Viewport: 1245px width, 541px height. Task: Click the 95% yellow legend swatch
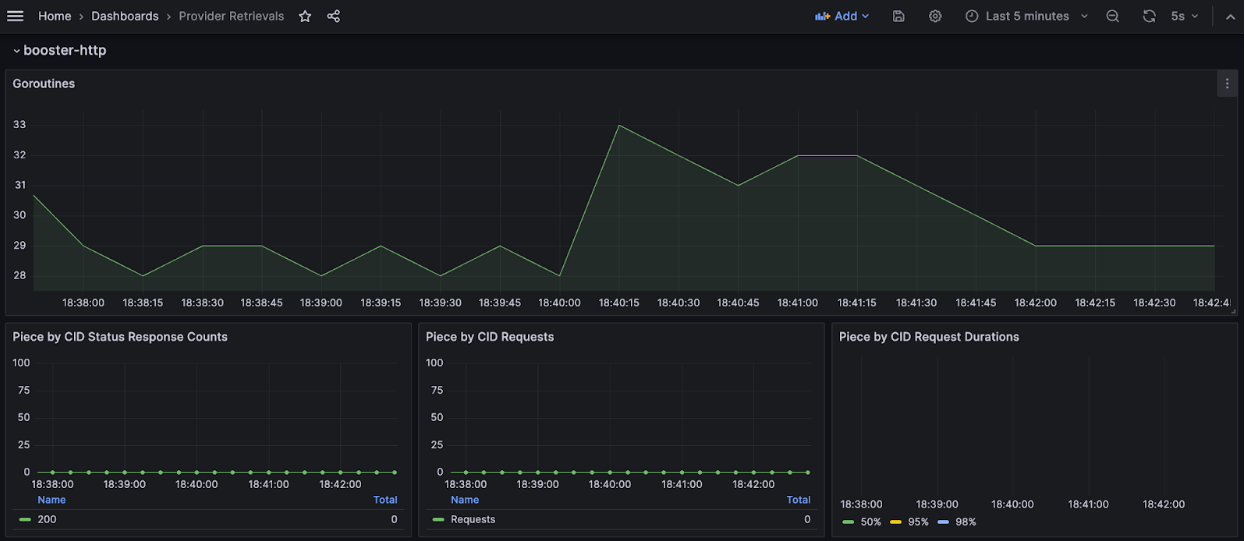point(896,522)
